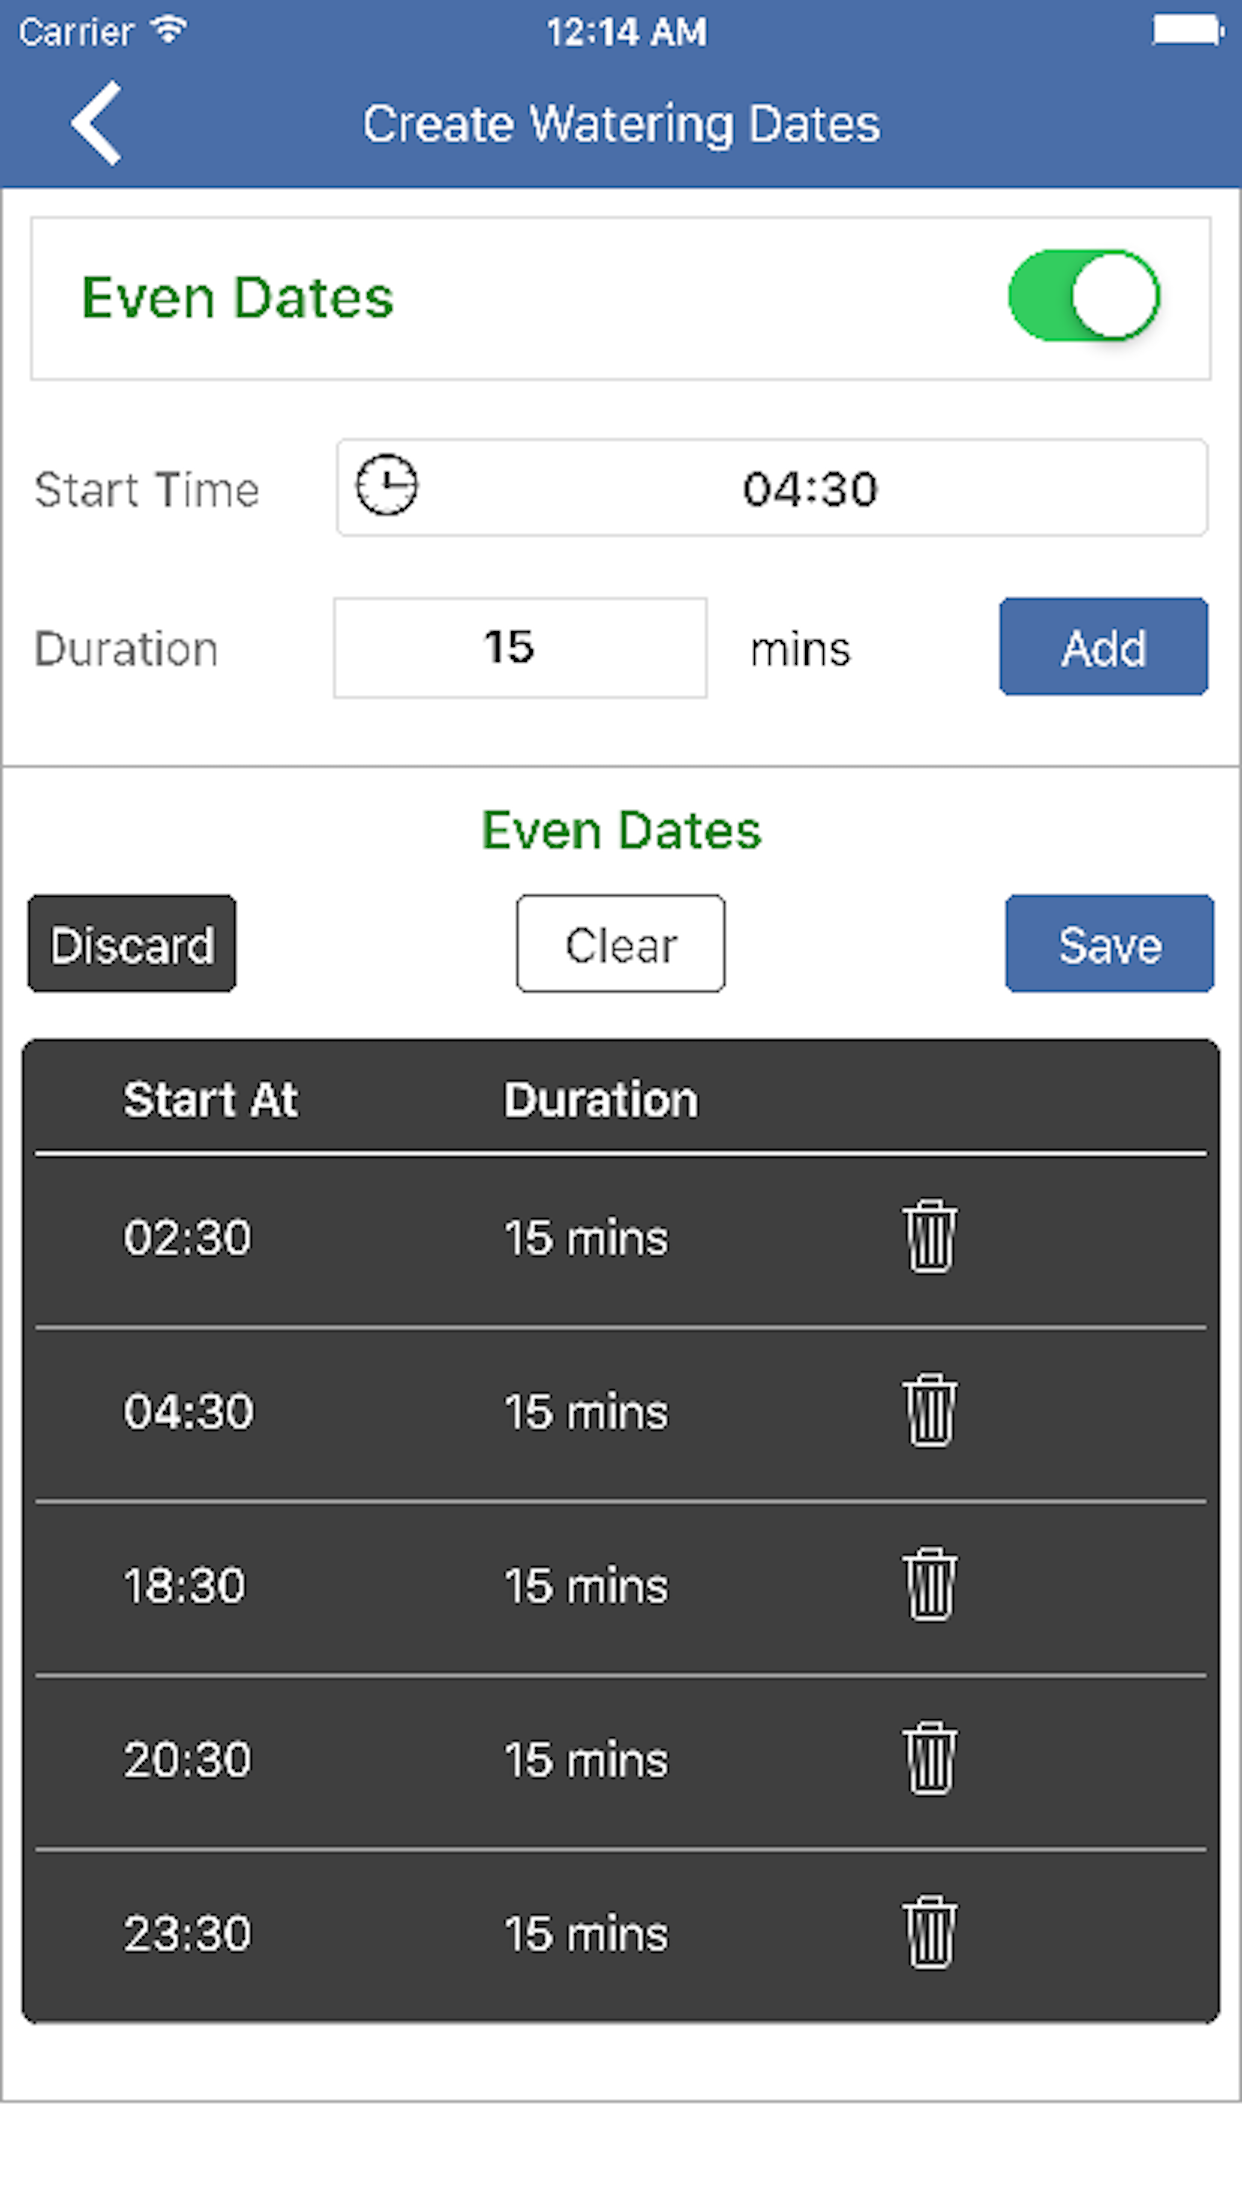Delete the 23:30 watering entry
Screen dimensions: 1242x2208
(930, 1933)
